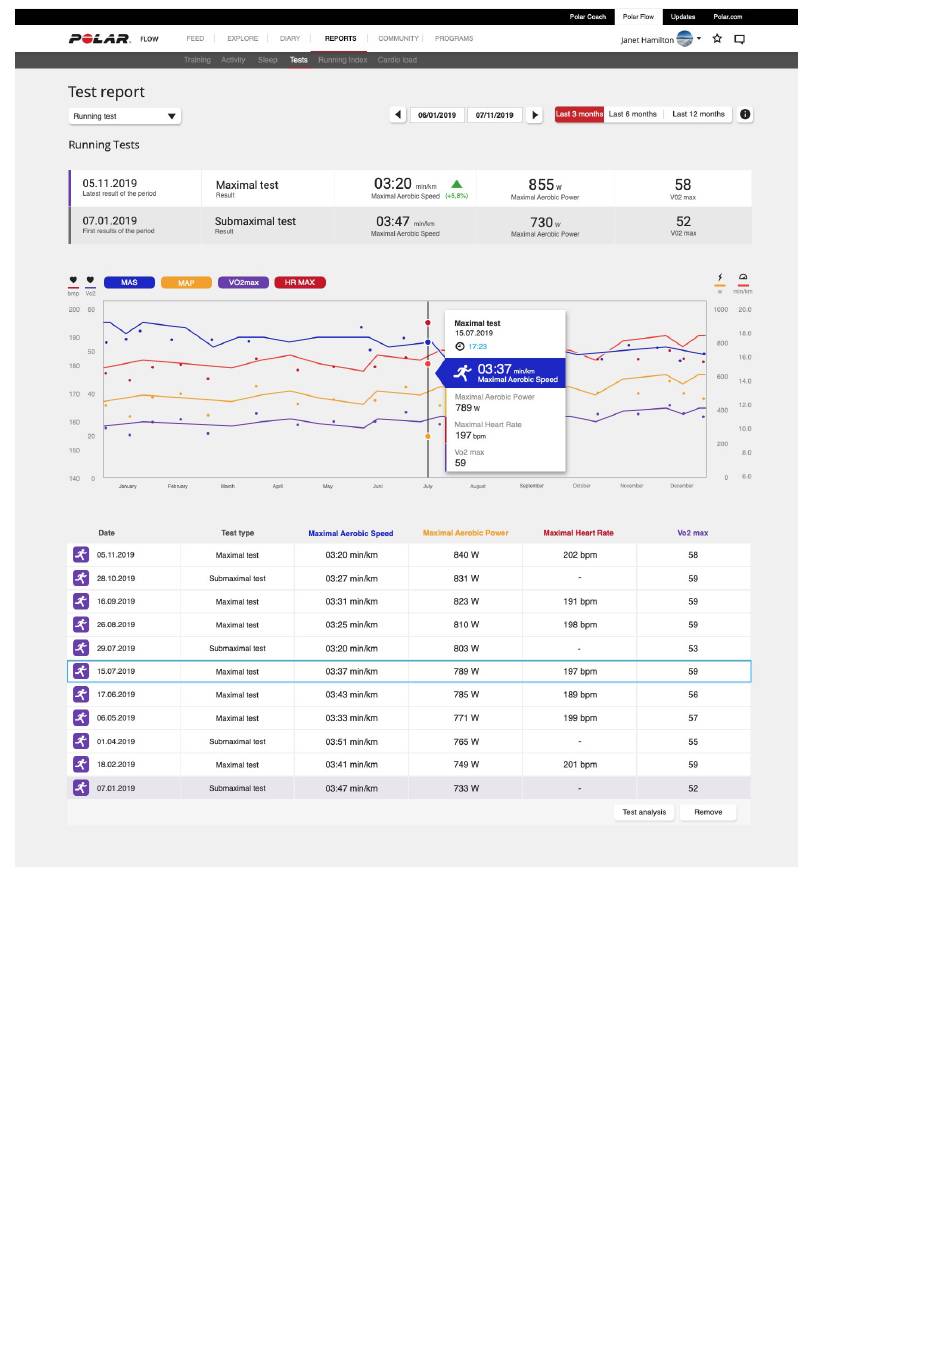Switch to the Training sub-tab
The image size is (950, 1369).
pos(197,60)
